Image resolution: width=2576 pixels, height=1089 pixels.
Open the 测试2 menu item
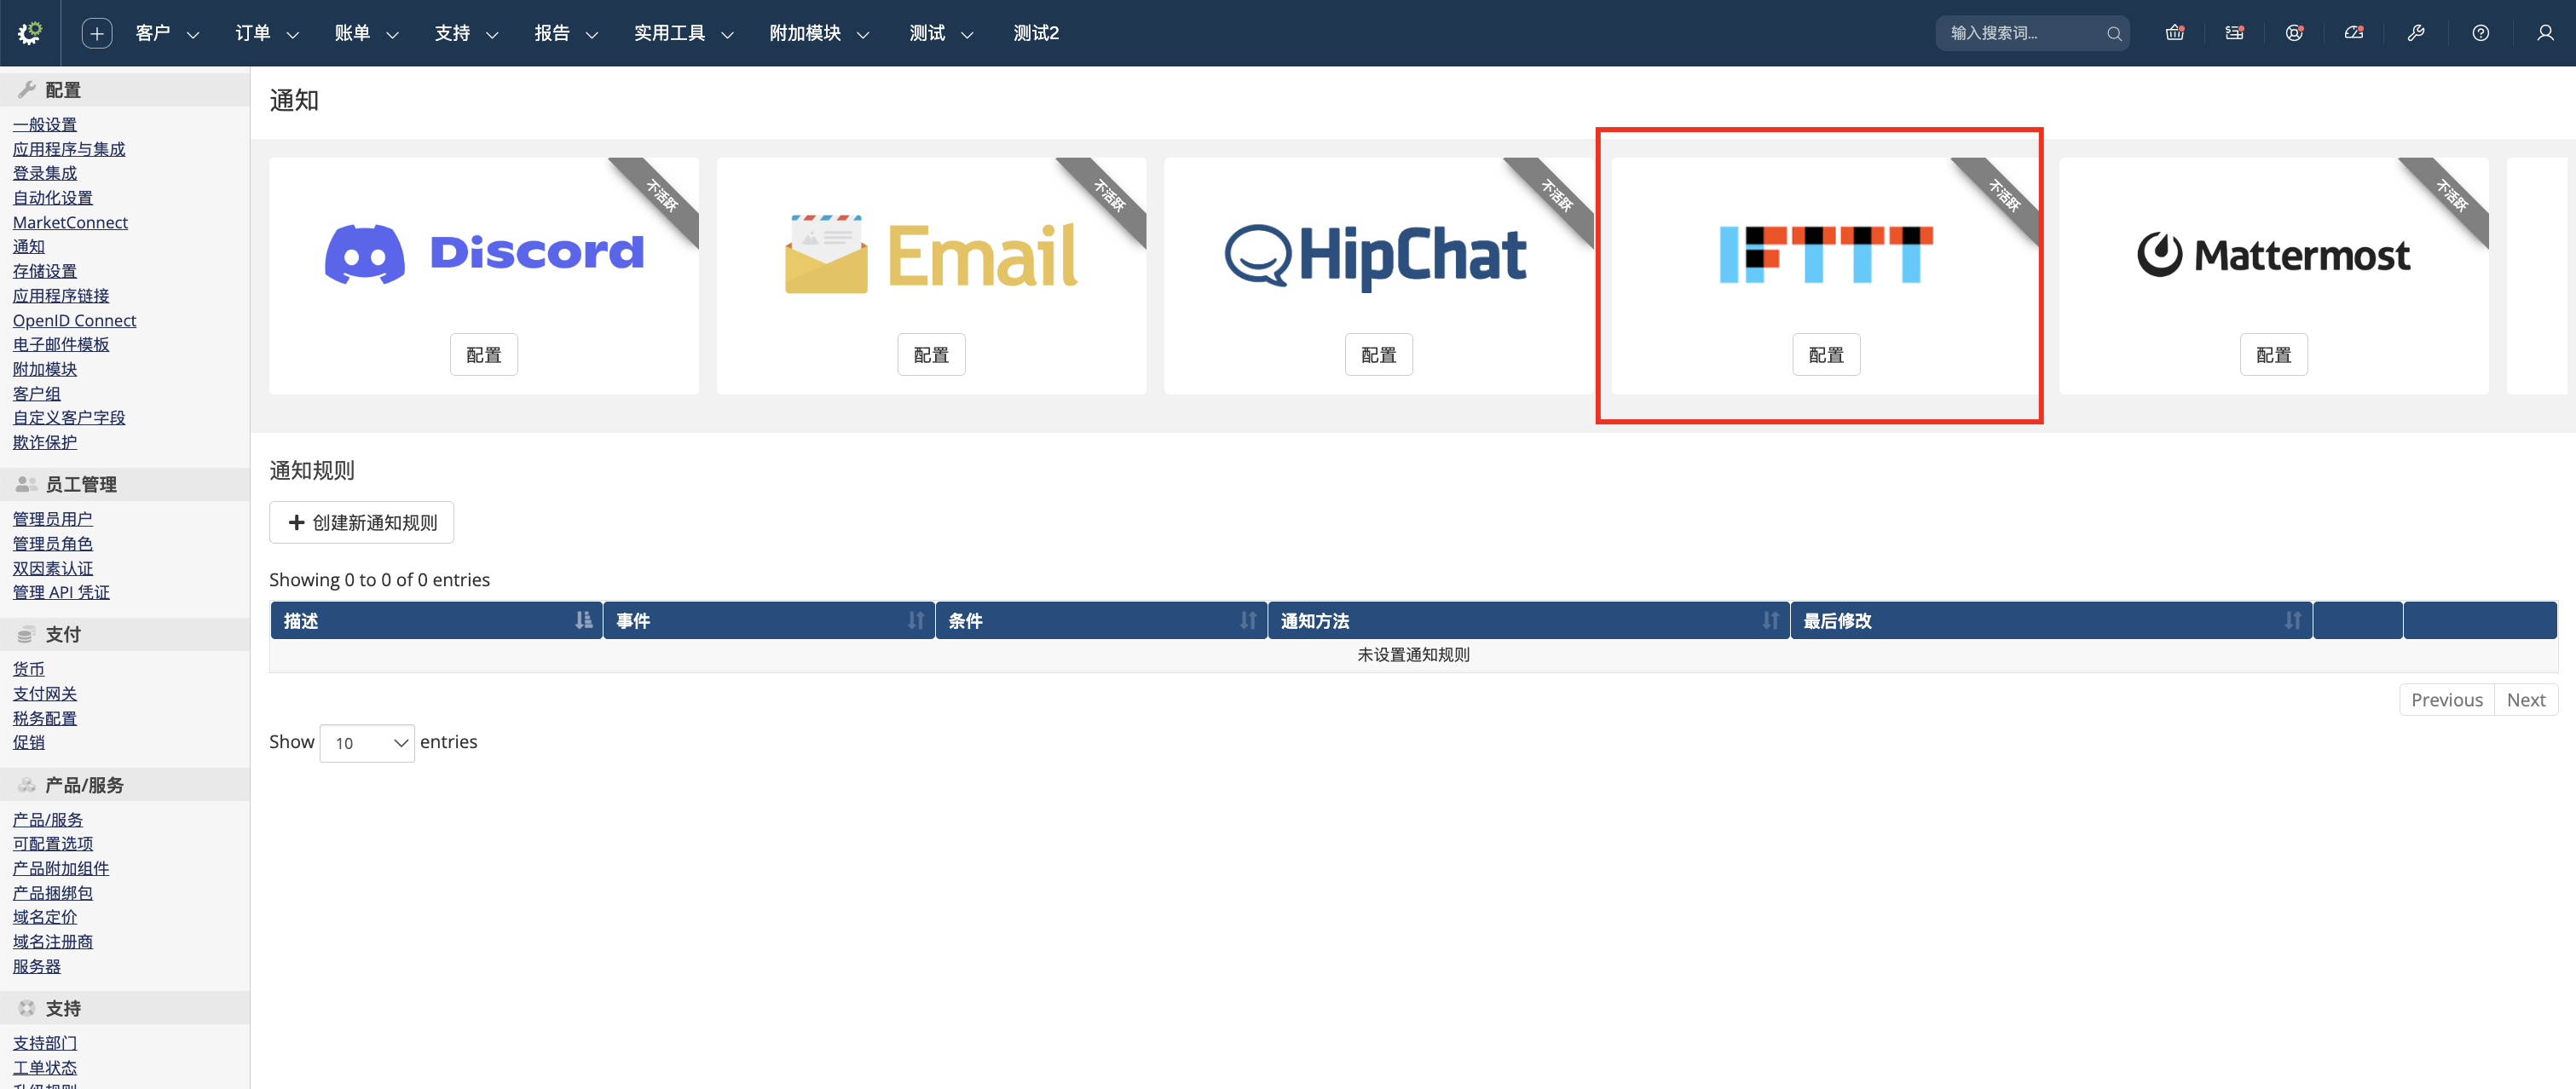(1035, 33)
